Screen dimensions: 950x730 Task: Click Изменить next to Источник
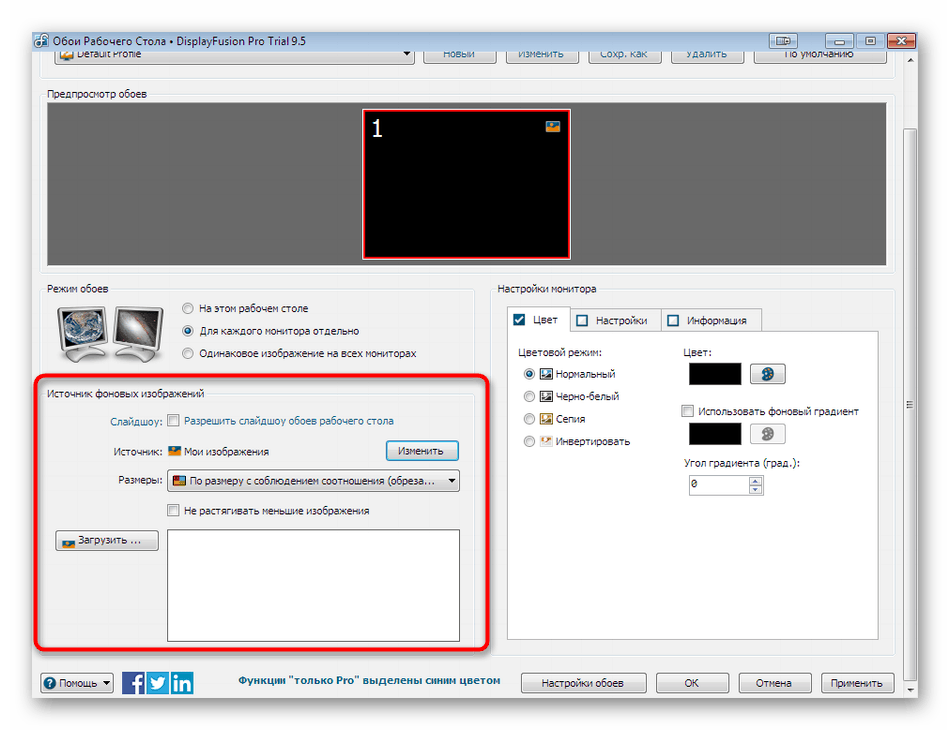pyautogui.click(x=421, y=450)
